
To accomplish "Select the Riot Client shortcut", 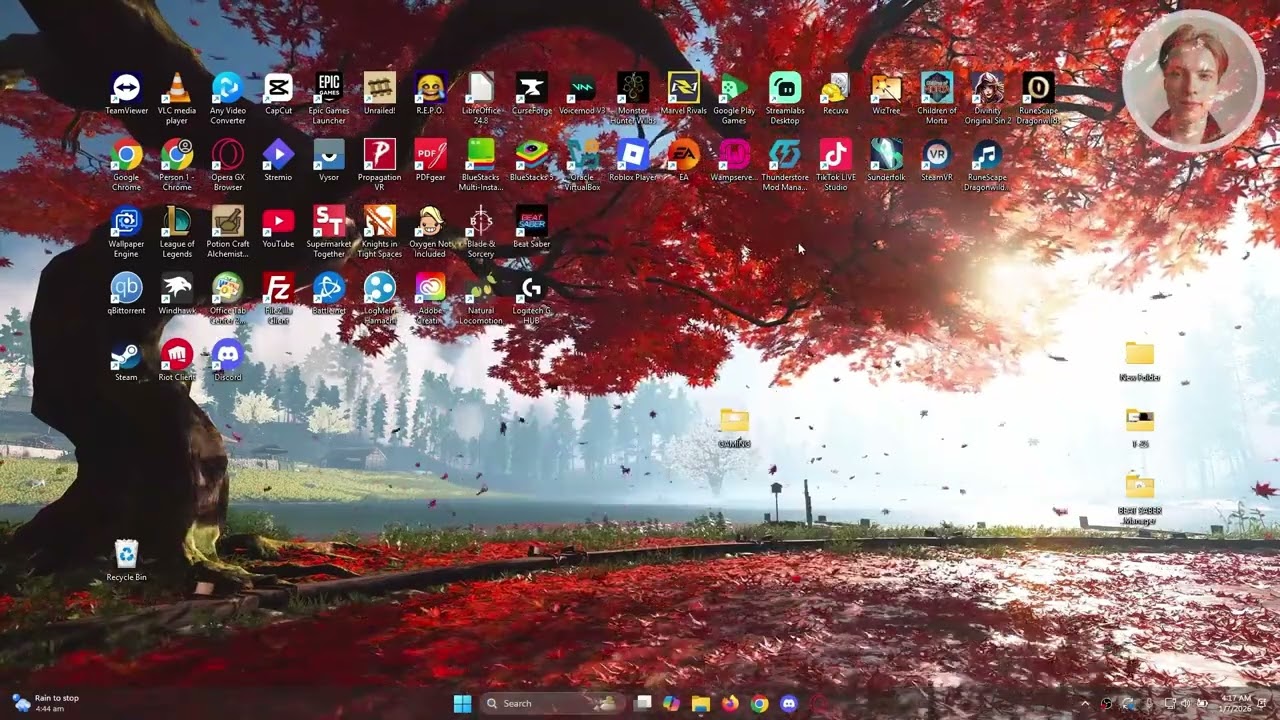I will (177, 355).
